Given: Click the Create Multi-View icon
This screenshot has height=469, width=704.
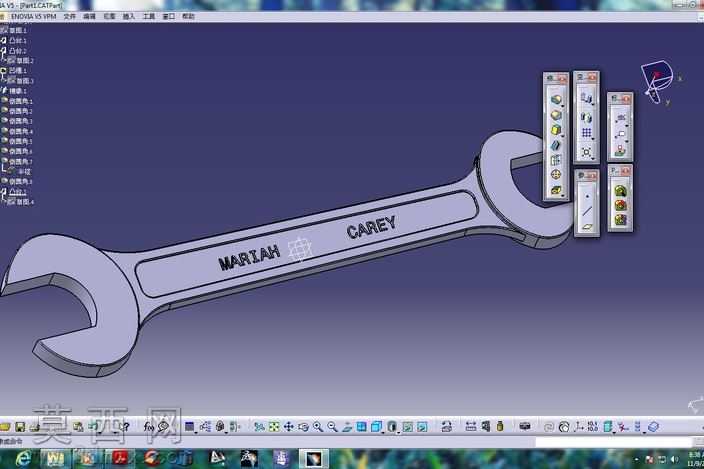Looking at the screenshot, I should [x=361, y=426].
